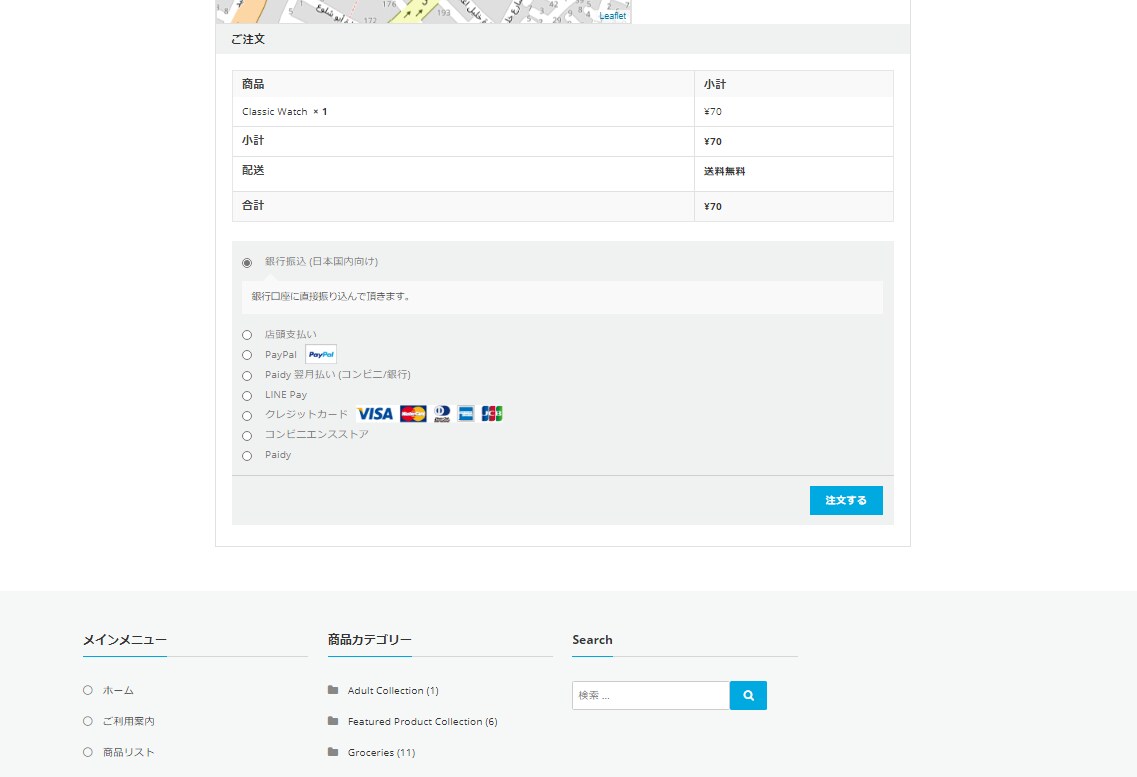Select 店頭支払い payment option
Image resolution: width=1137 pixels, height=777 pixels.
[x=247, y=335]
